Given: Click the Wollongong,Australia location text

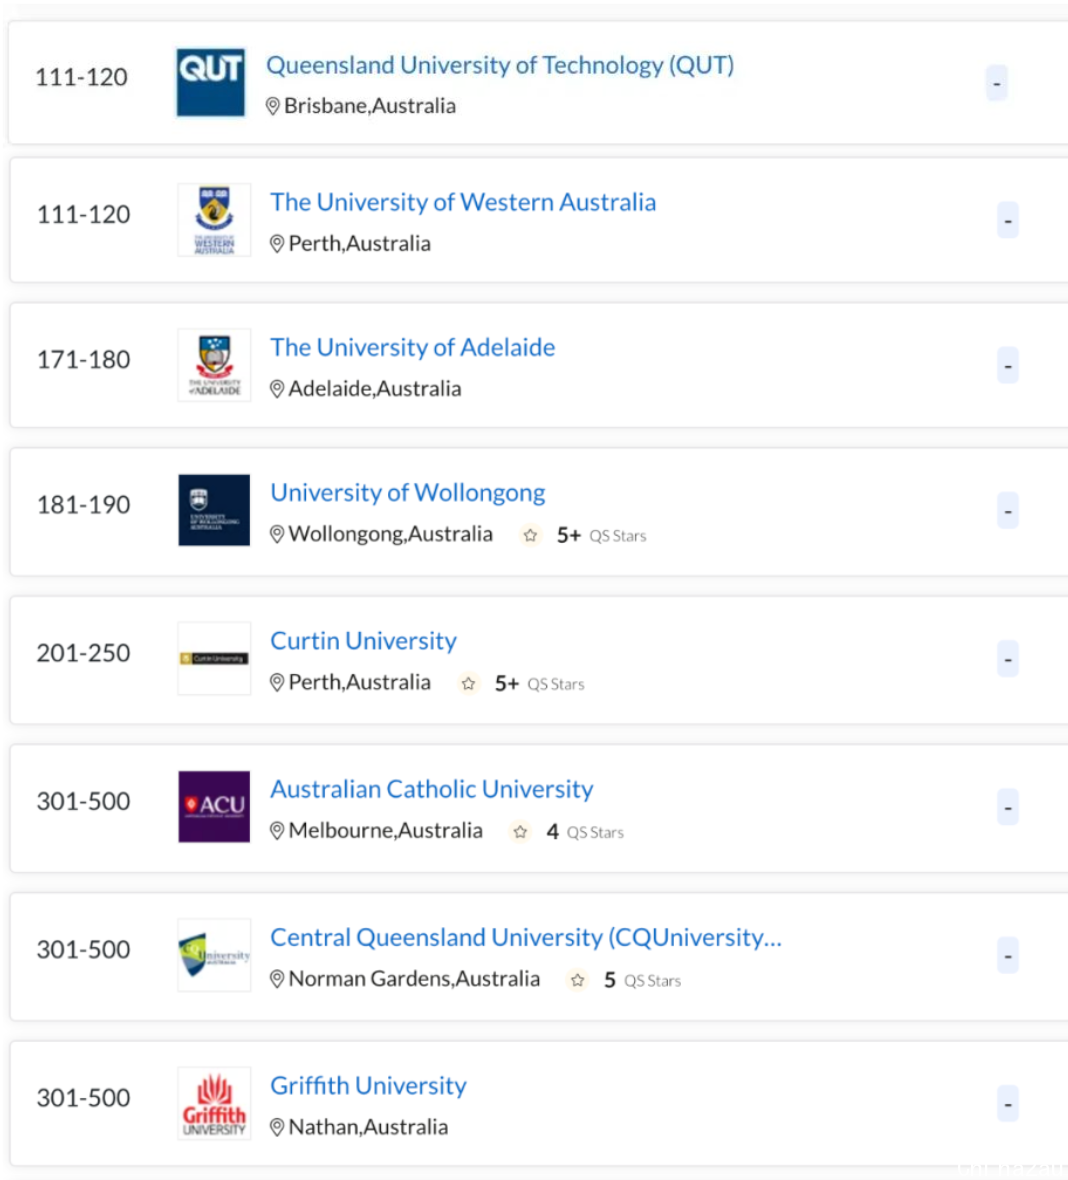Looking at the screenshot, I should pyautogui.click(x=391, y=534).
